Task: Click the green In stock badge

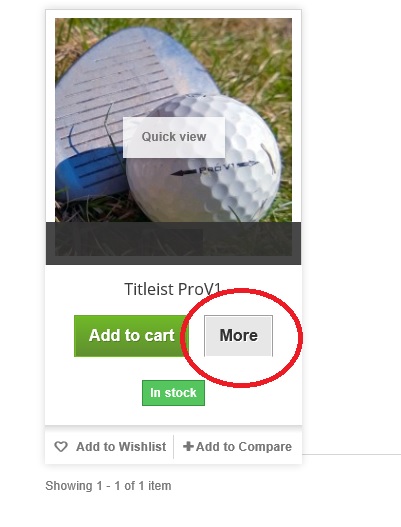Action: (x=173, y=393)
